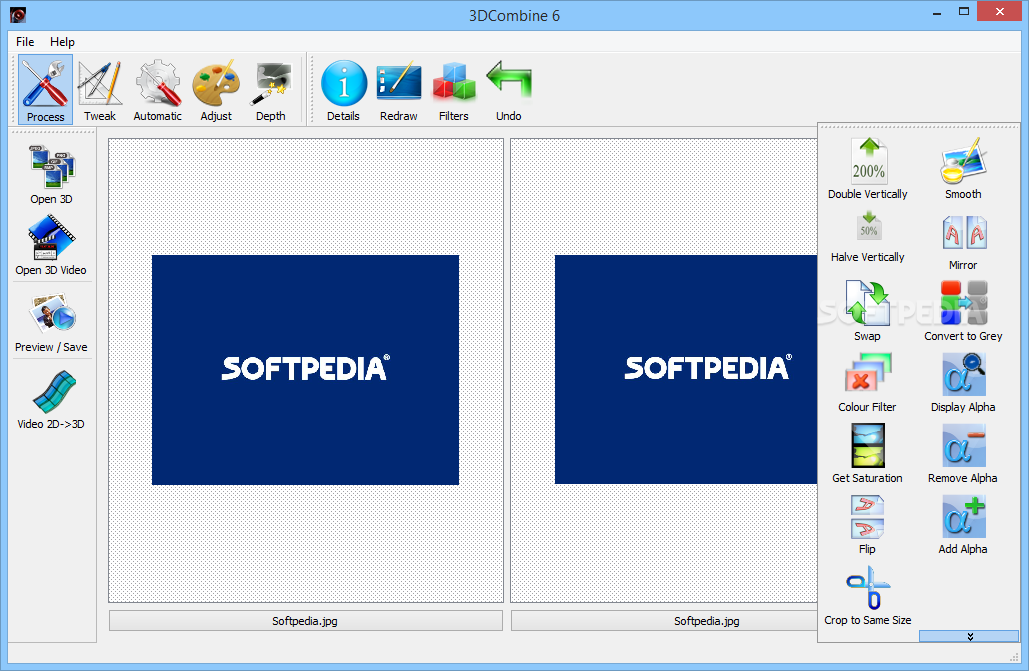Run Get Saturation
Image resolution: width=1029 pixels, height=671 pixels.
click(867, 454)
